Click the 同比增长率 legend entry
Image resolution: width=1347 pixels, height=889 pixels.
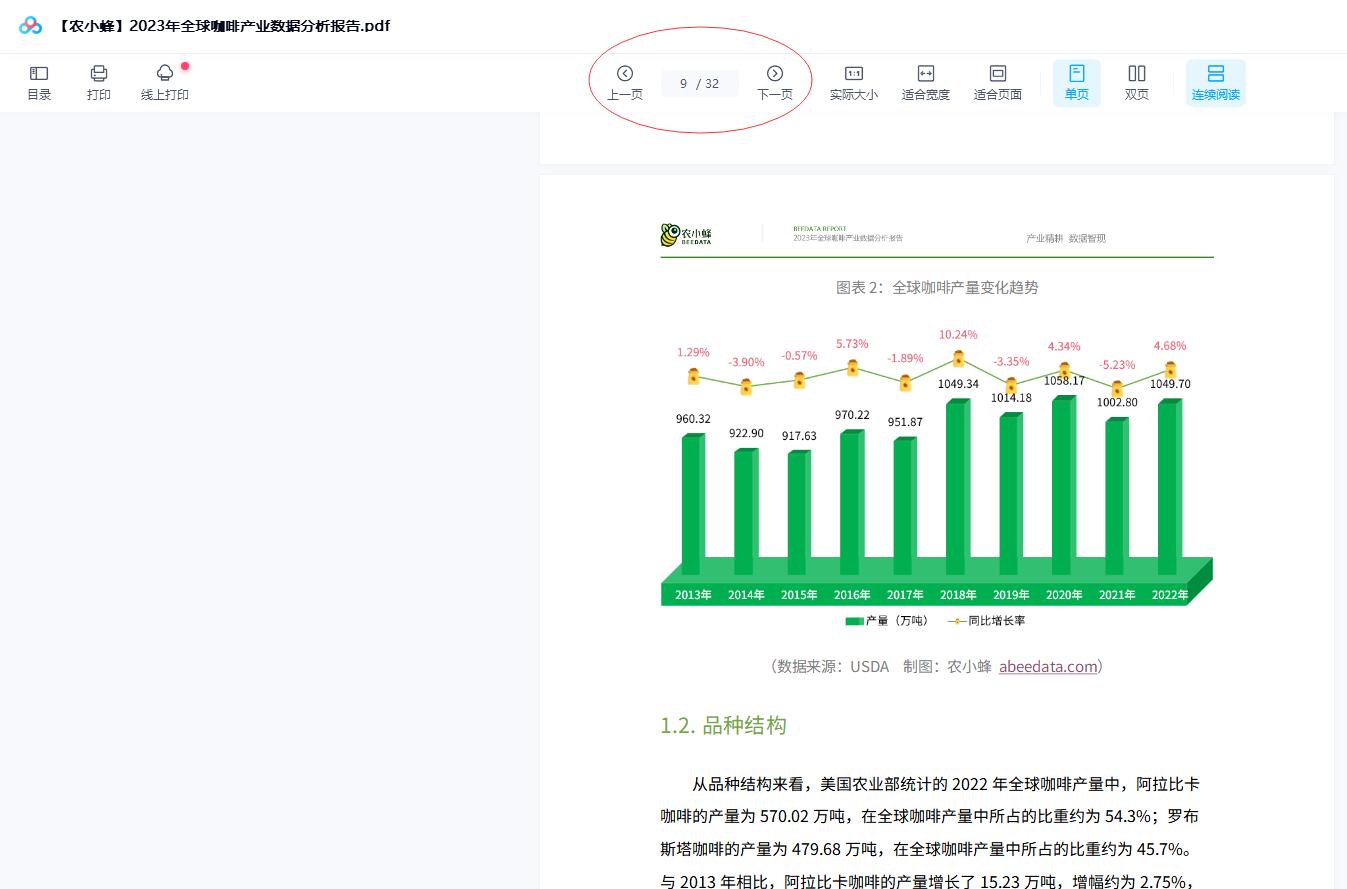(986, 620)
